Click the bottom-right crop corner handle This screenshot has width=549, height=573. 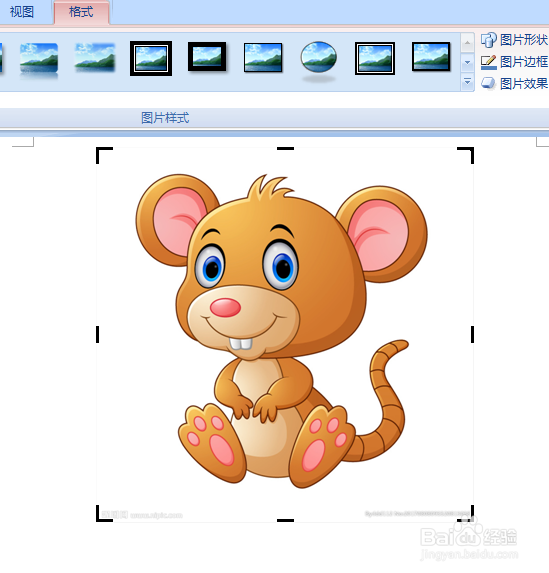tap(466, 513)
